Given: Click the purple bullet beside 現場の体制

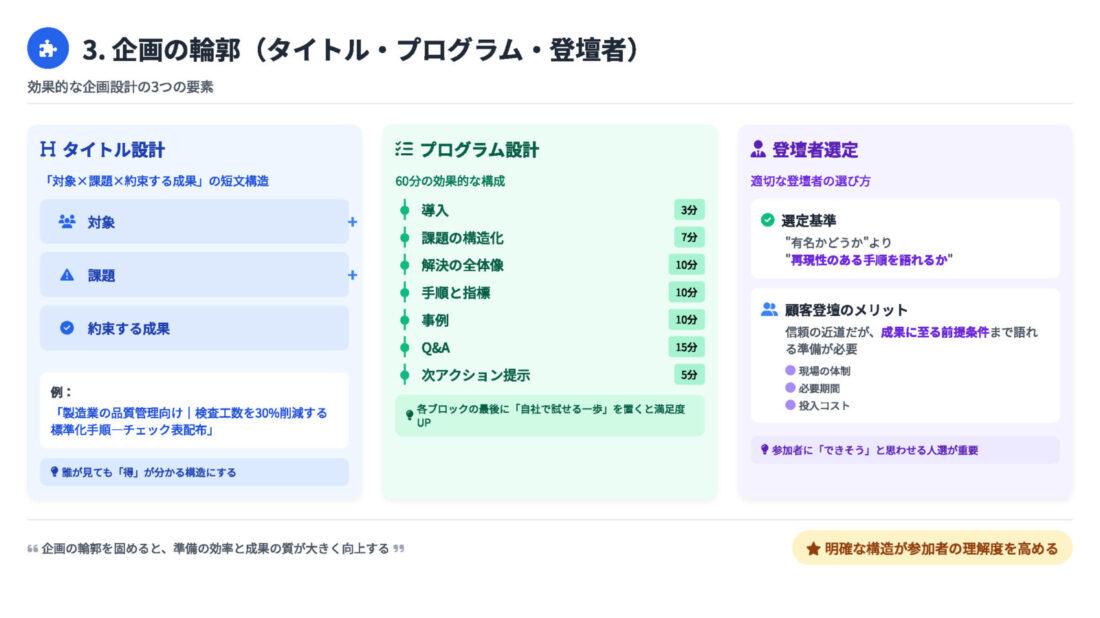Looking at the screenshot, I should pos(790,371).
